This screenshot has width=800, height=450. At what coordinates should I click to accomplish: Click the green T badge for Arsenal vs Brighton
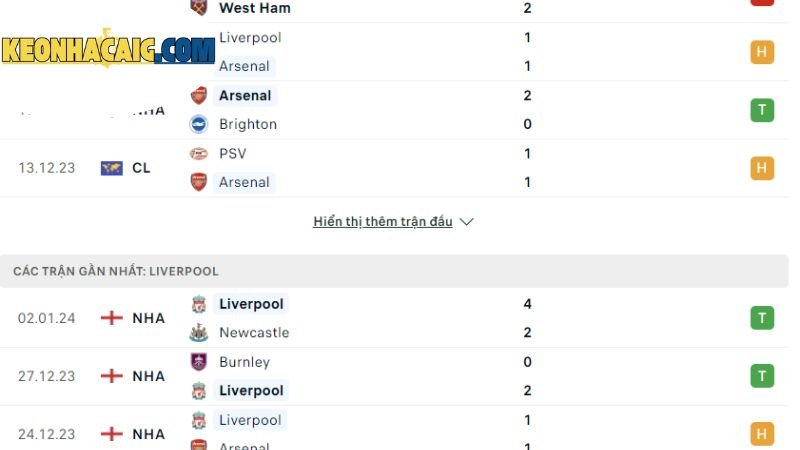tap(762, 110)
